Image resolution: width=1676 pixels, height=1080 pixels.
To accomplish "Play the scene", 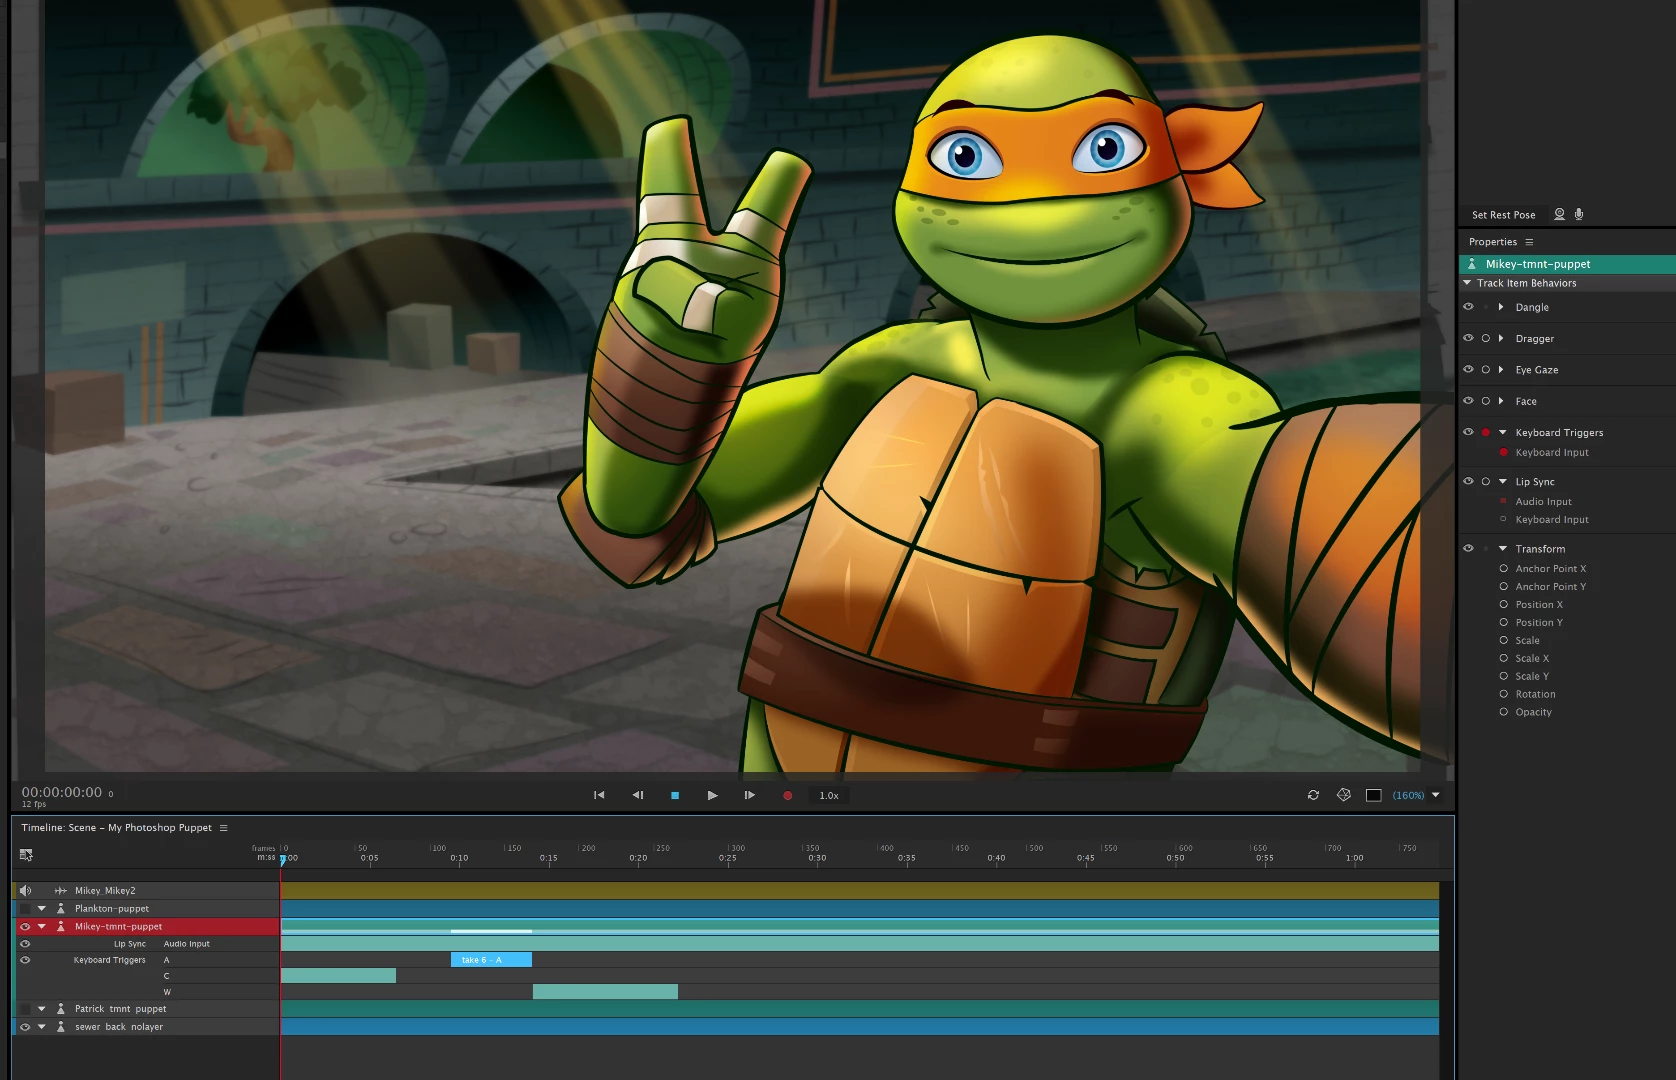I will click(x=712, y=795).
